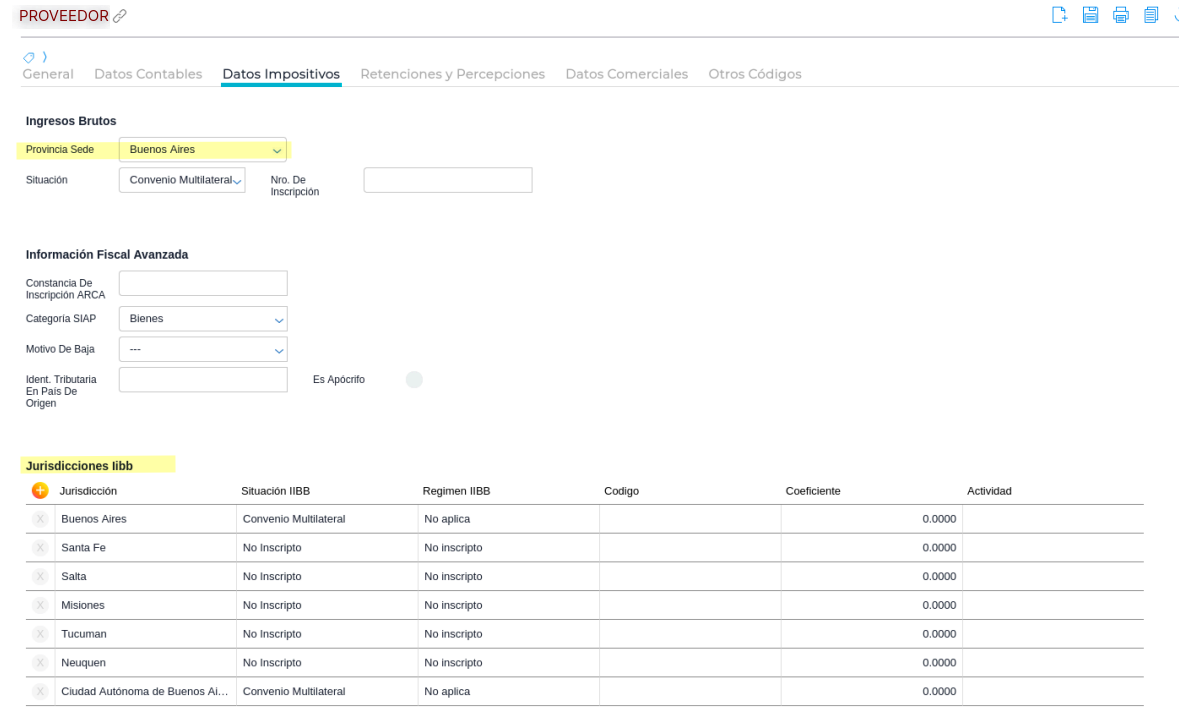Click the link icon beside PROVEEDOR

pyautogui.click(x=120, y=16)
